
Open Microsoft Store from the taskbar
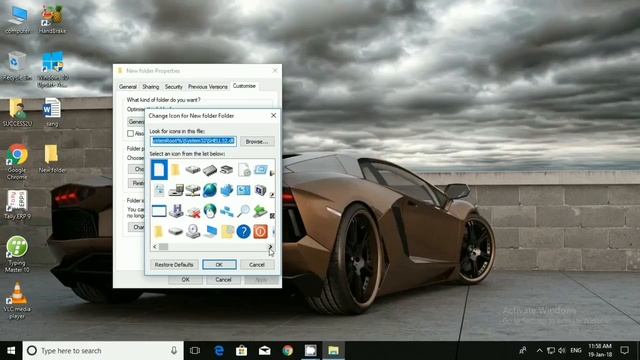click(x=242, y=351)
